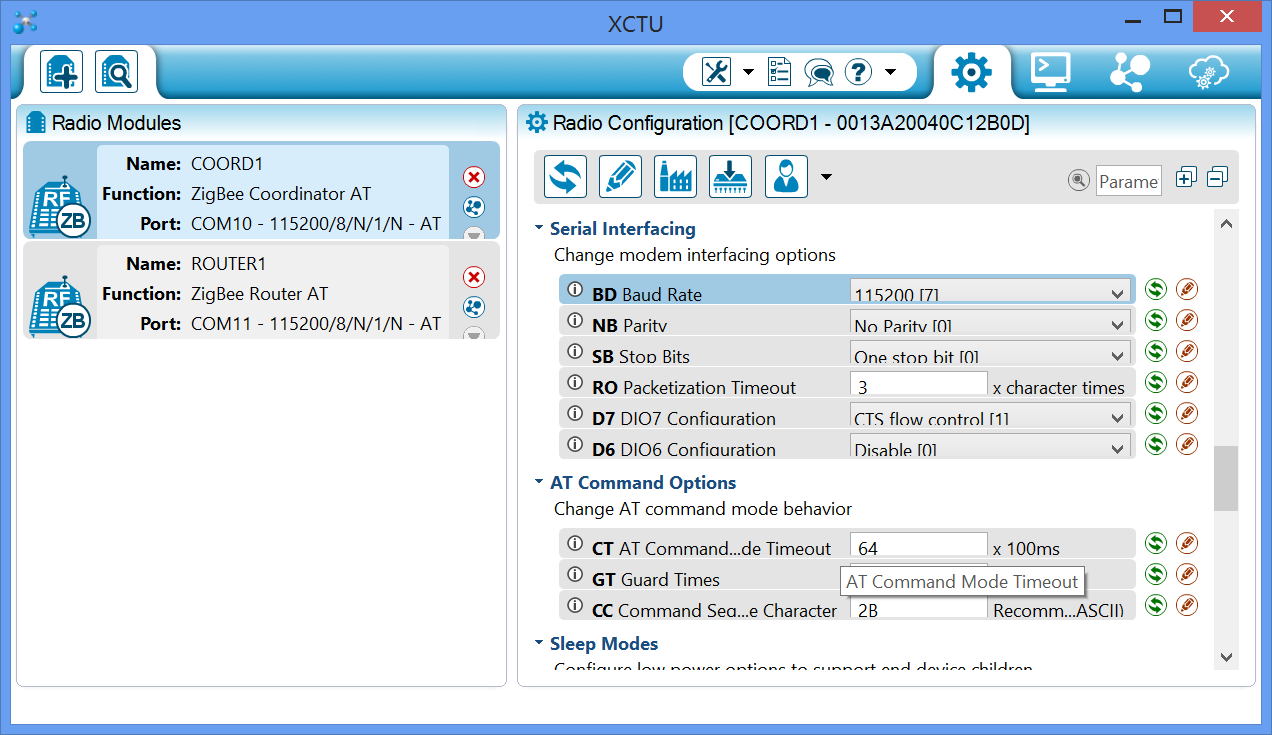Click the Update firmware icon

pyautogui.click(x=730, y=177)
